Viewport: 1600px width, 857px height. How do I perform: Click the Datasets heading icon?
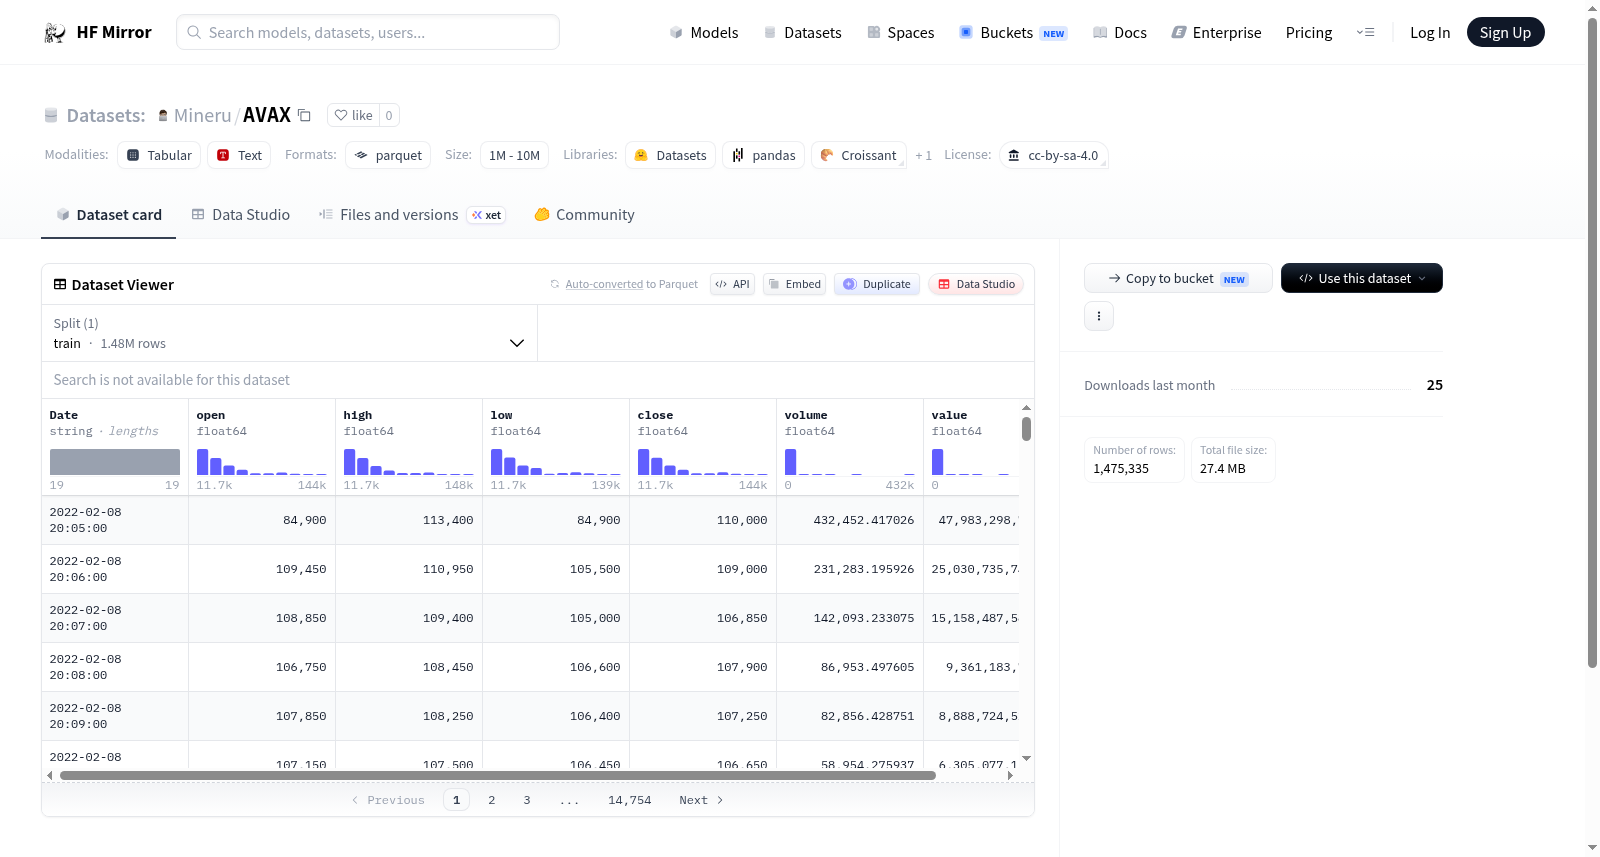[51, 116]
